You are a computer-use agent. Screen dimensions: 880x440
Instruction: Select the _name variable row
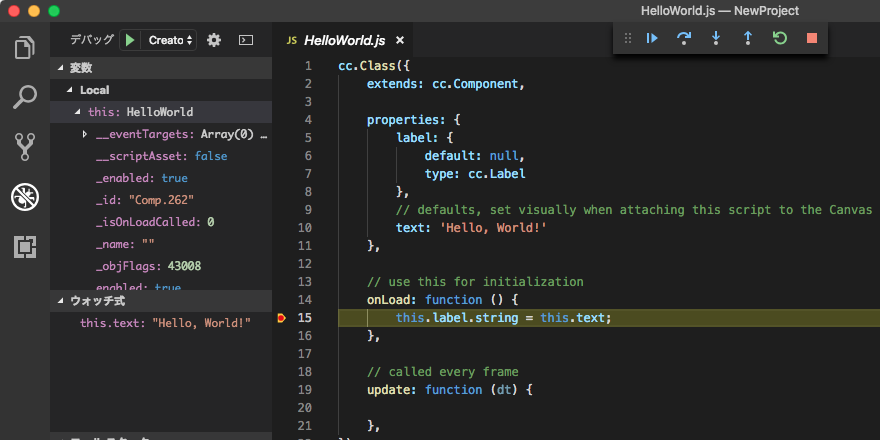[x=161, y=244]
